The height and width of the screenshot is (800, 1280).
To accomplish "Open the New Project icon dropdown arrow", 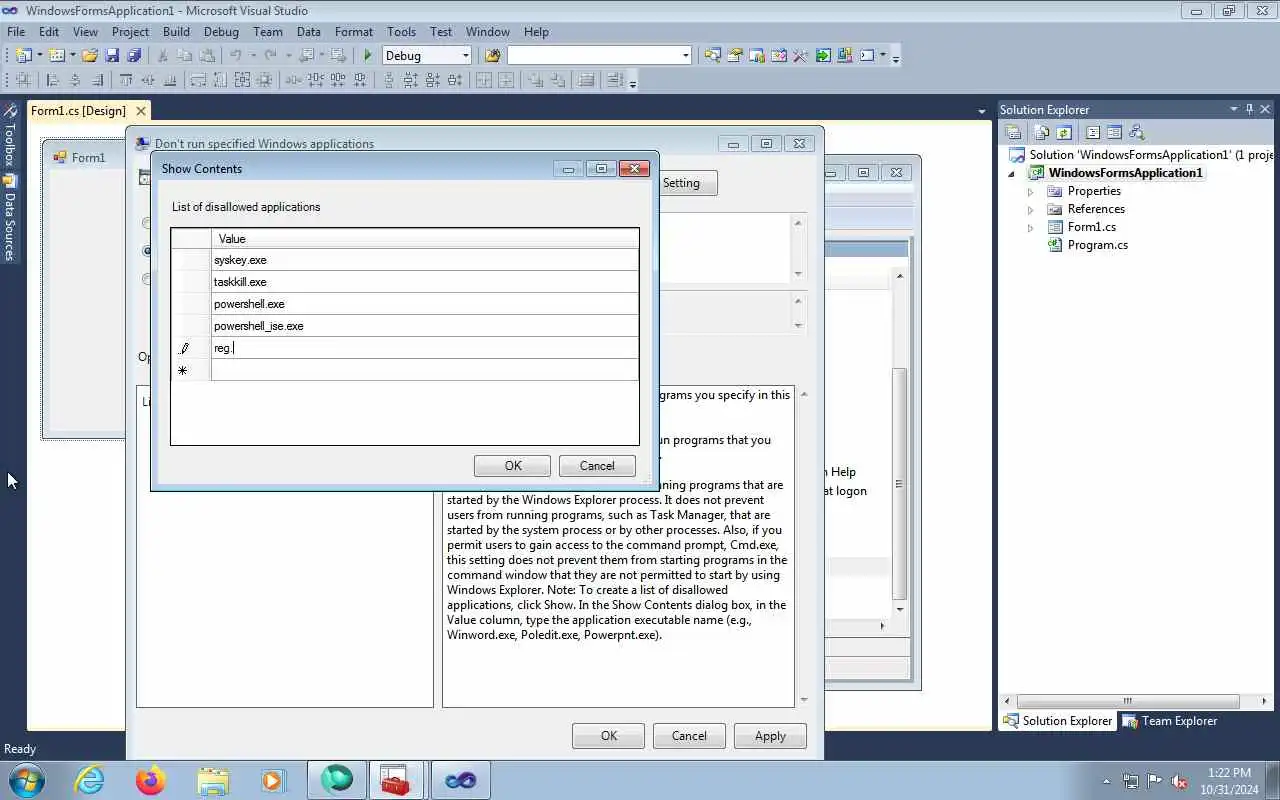I will click(40, 56).
